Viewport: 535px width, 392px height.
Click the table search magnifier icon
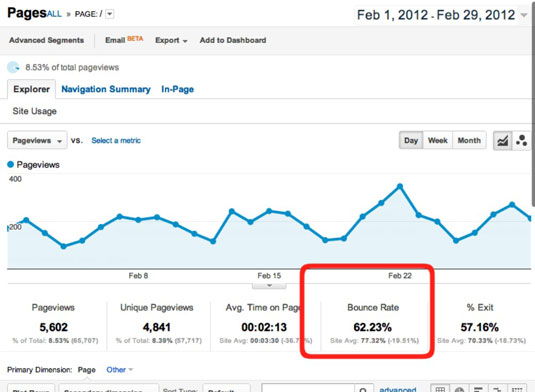click(x=363, y=389)
